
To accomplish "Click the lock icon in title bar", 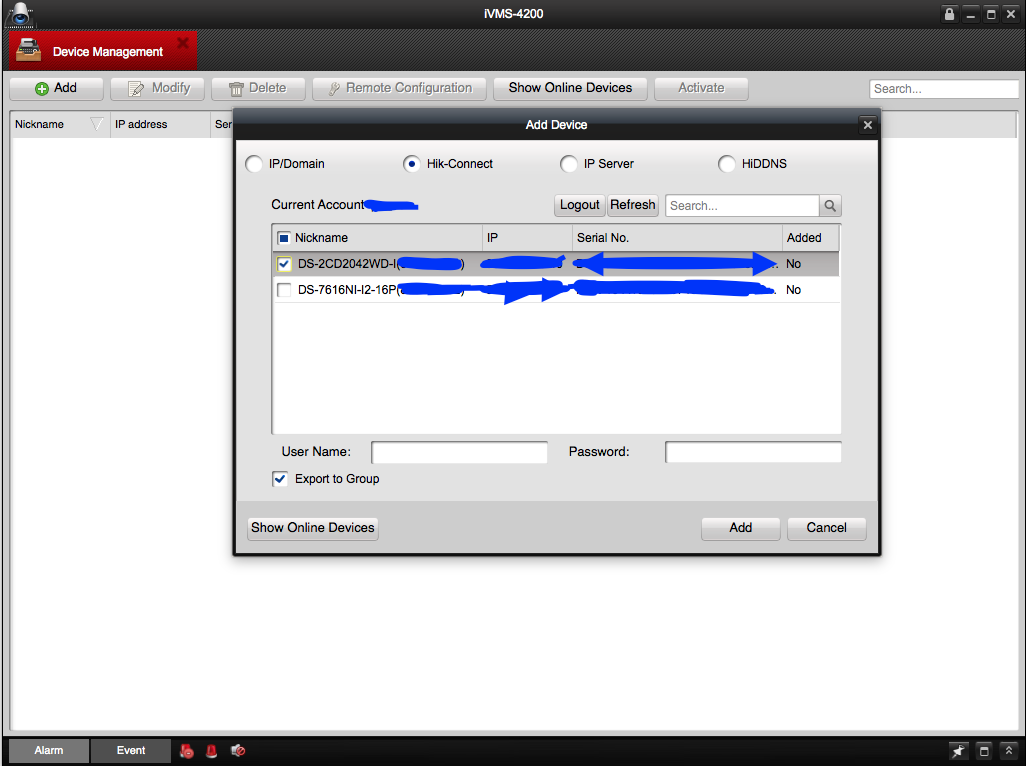I will tap(950, 14).
